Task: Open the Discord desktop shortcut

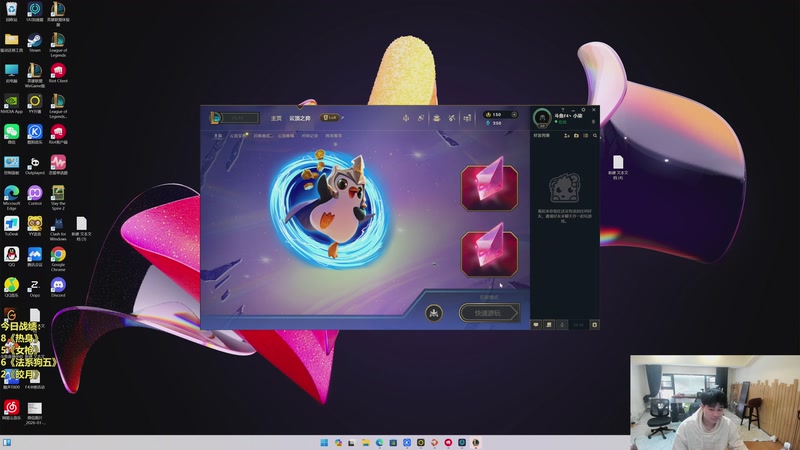Action: pos(58,287)
